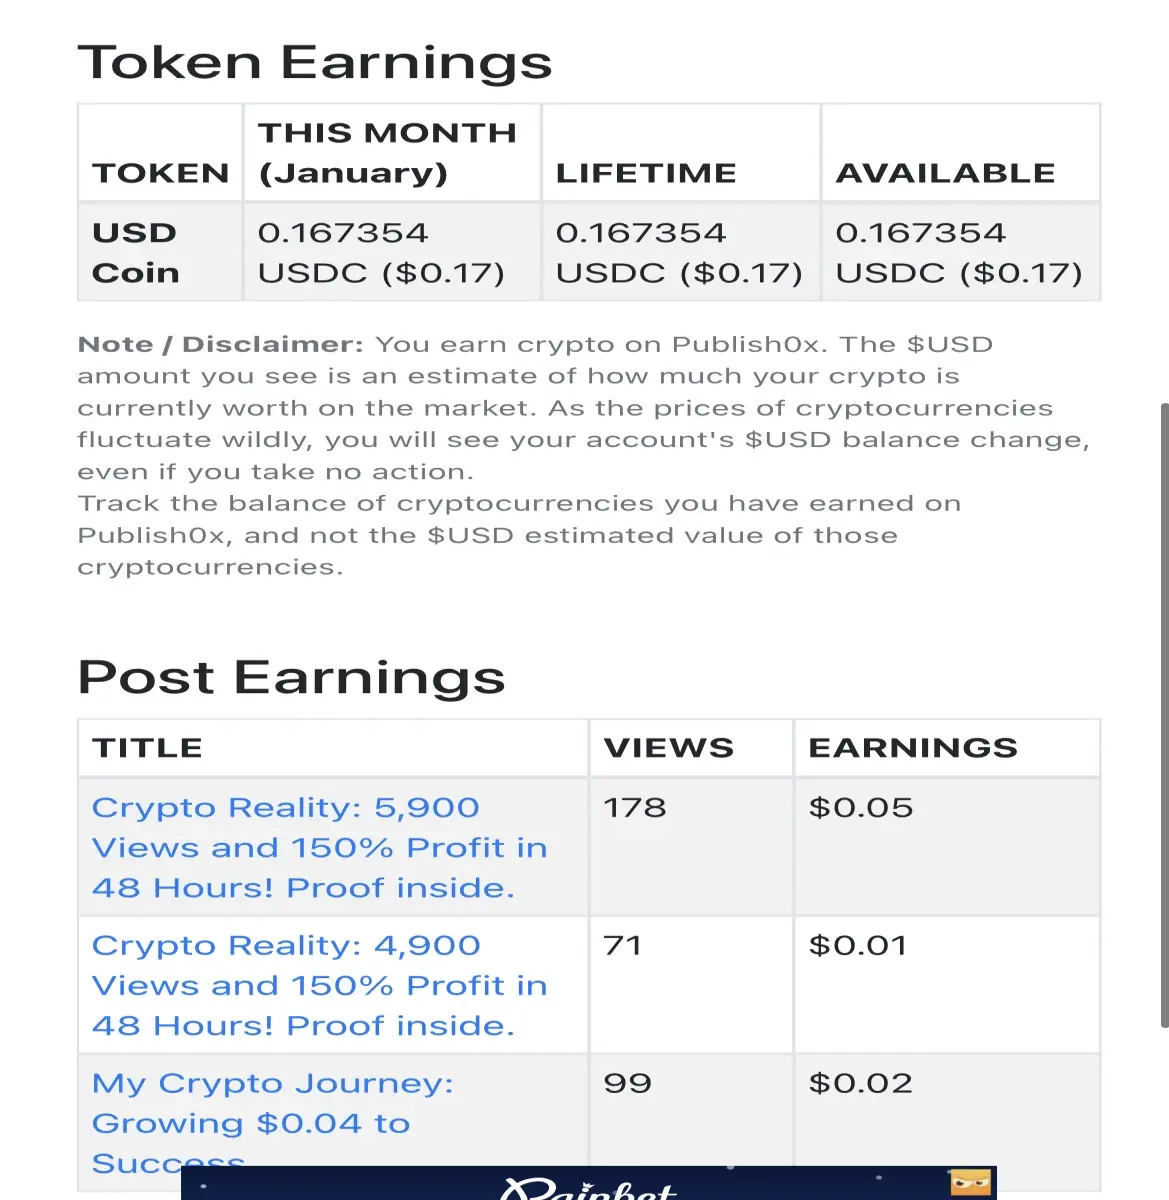Open the Rainbet advertisement banner
The image size is (1169, 1200).
(589, 1183)
